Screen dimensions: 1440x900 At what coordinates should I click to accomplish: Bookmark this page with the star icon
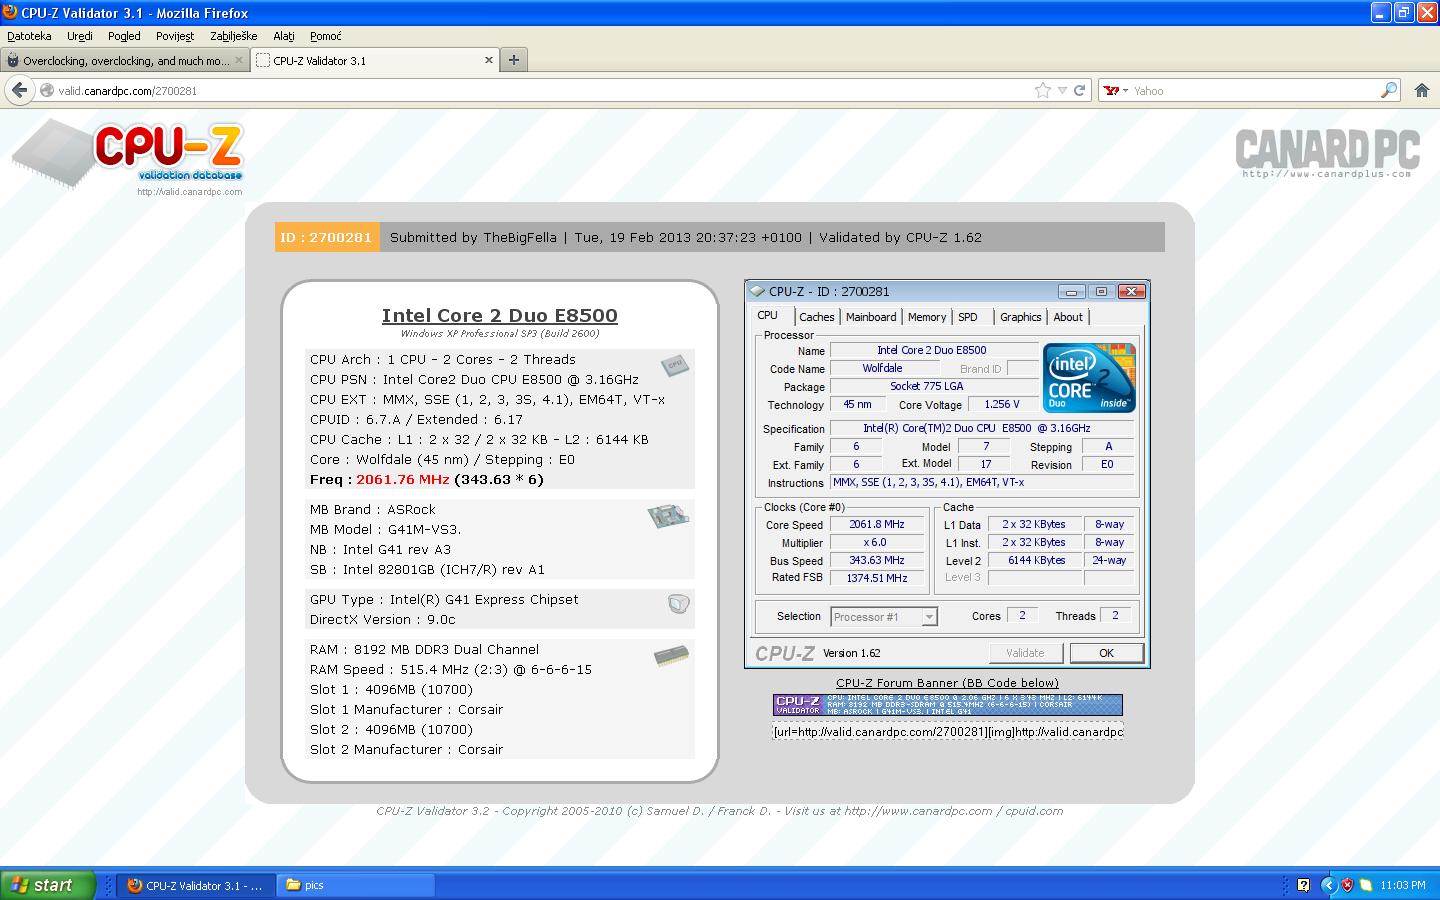1043,90
